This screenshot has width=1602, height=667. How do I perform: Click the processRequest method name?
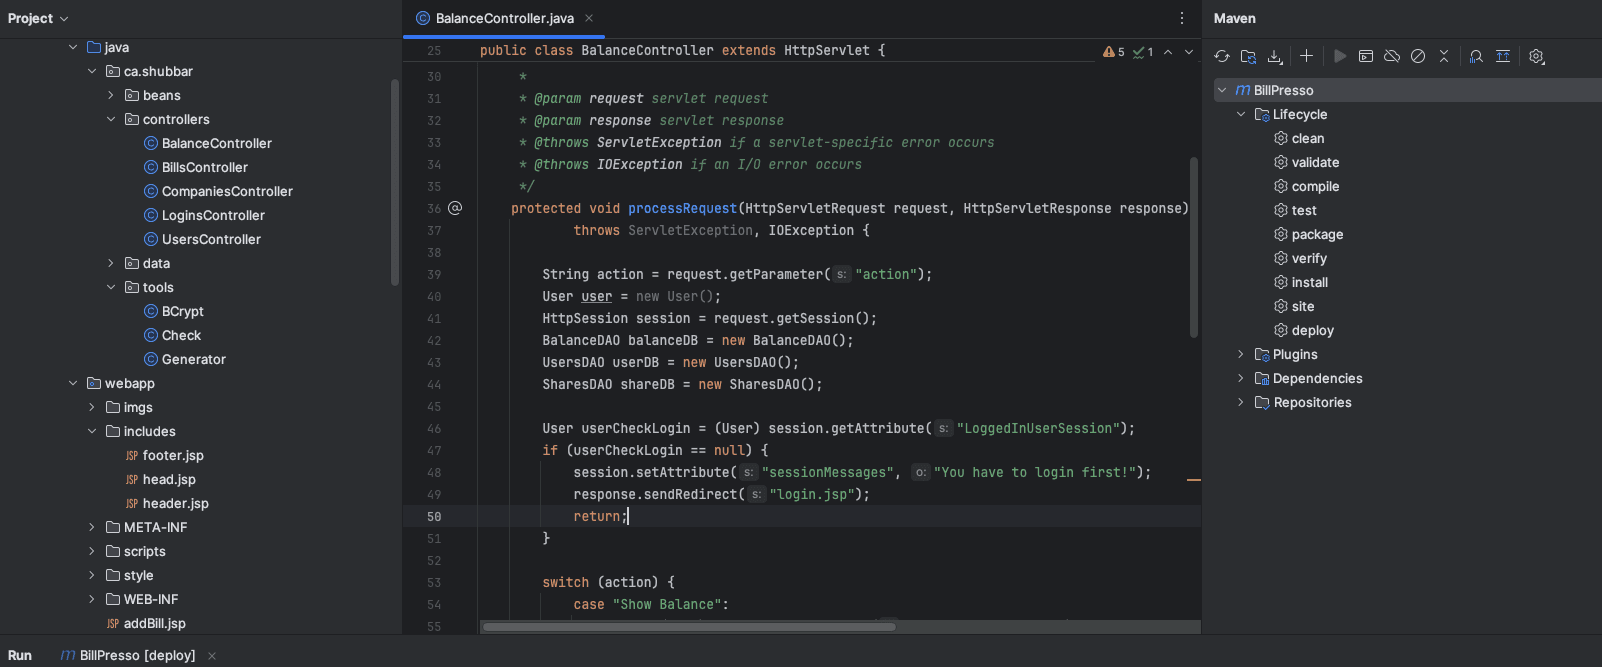point(682,208)
